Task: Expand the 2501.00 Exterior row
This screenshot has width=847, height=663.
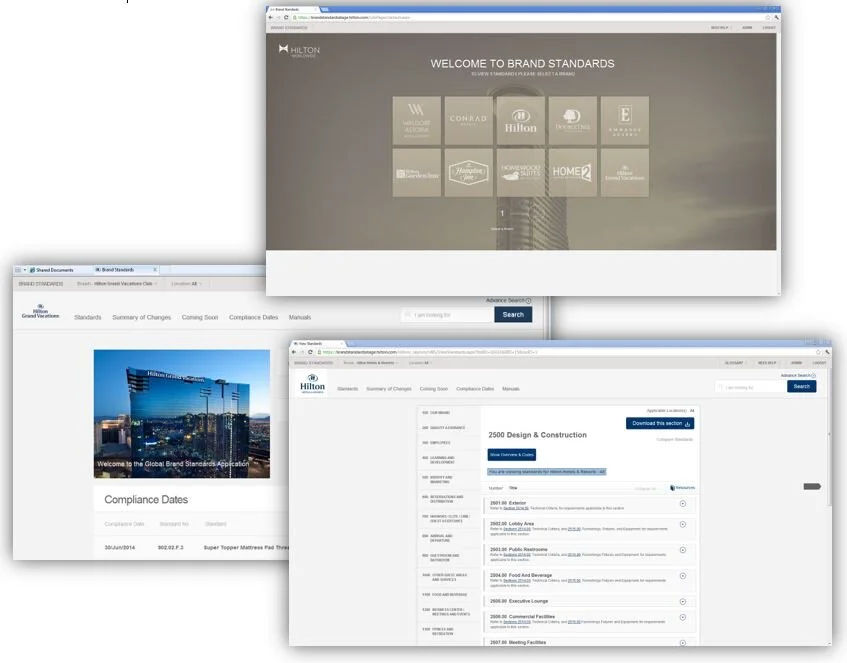Action: 683,504
